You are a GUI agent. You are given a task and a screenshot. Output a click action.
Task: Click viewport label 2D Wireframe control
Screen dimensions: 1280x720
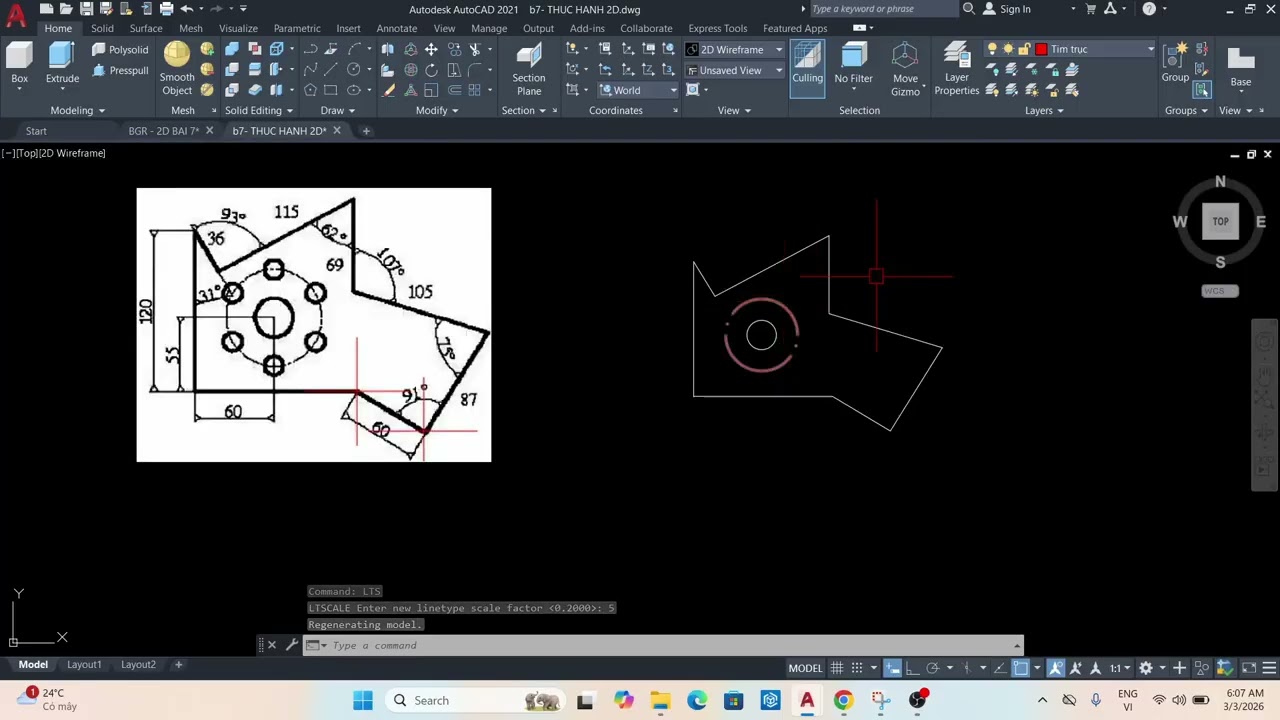[x=72, y=153]
